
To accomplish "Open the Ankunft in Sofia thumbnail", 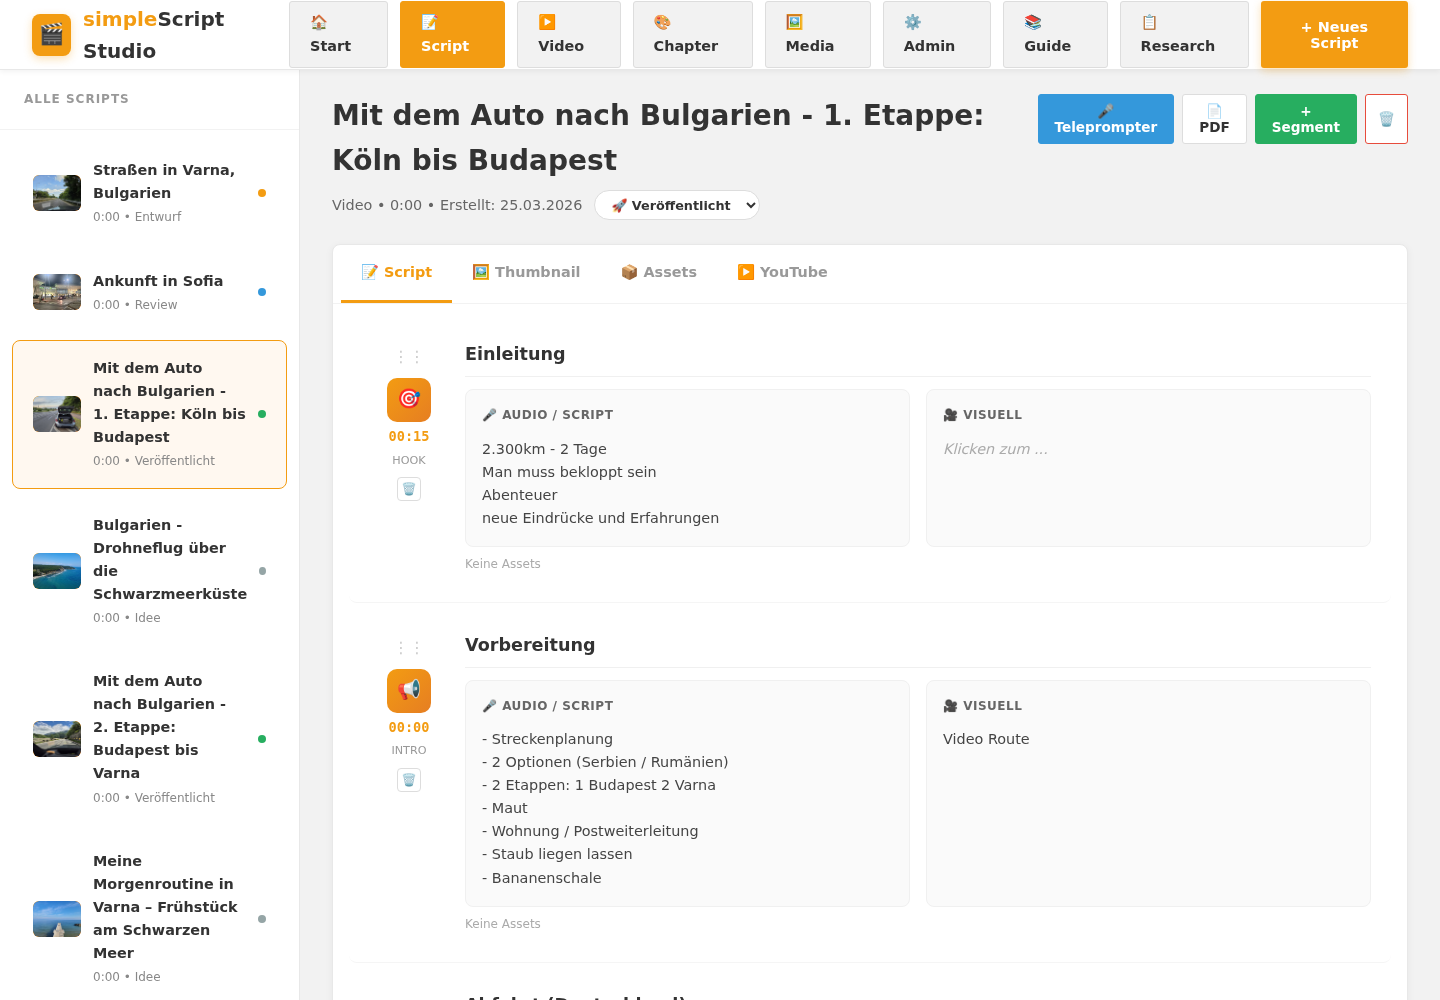I will pyautogui.click(x=57, y=292).
